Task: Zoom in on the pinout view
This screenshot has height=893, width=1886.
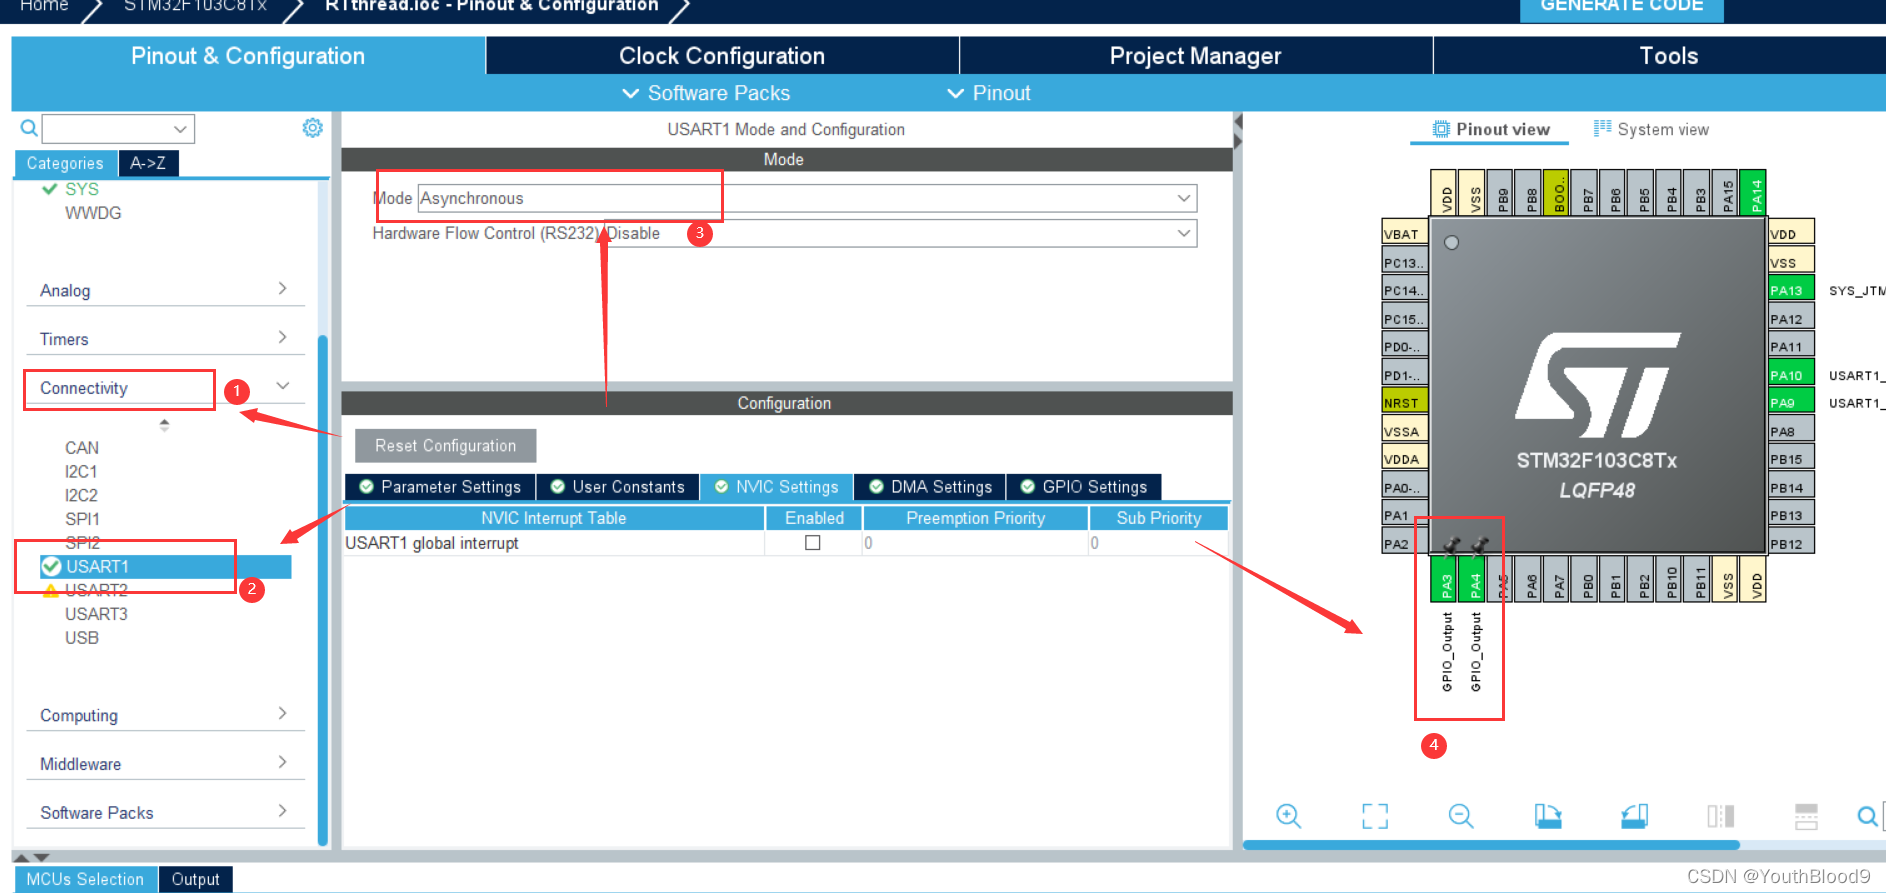Action: 1288,816
